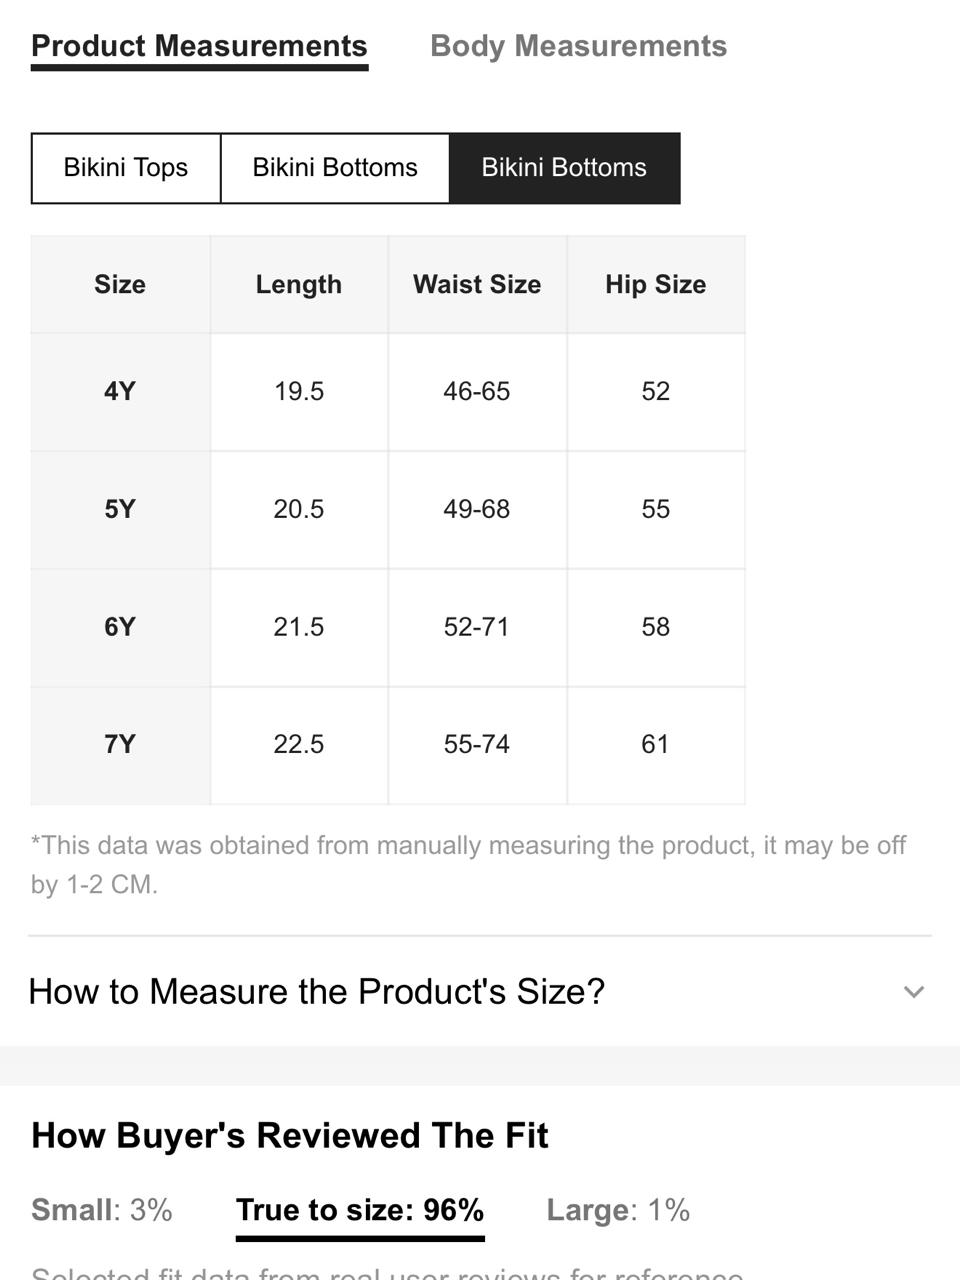960x1280 pixels.
Task: Click the 6Y size row label
Action: pyautogui.click(x=120, y=627)
